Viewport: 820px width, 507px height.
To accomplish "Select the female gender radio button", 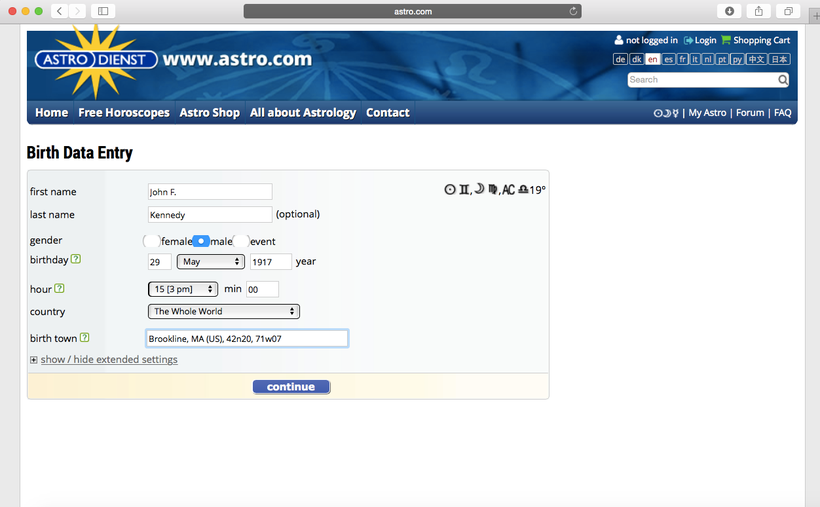I will pos(151,241).
